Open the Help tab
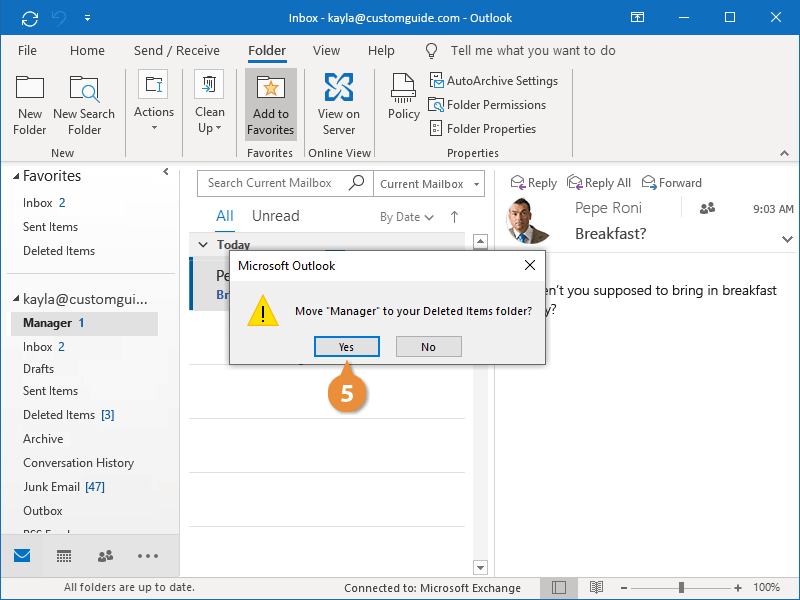Screen dimensions: 800x600 coord(381,51)
